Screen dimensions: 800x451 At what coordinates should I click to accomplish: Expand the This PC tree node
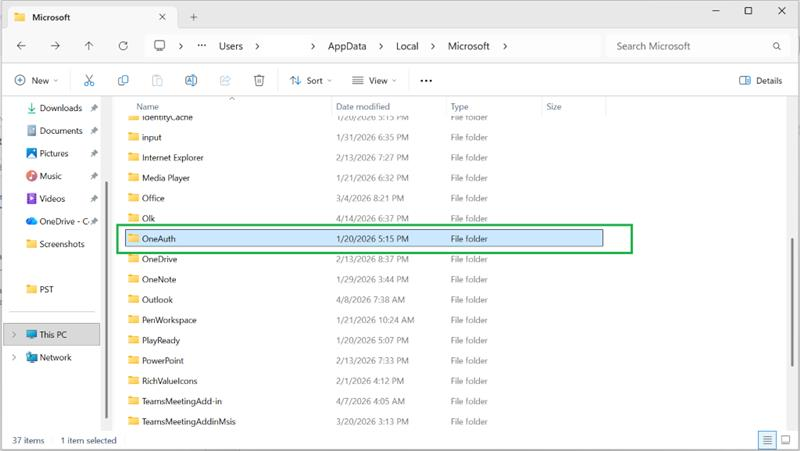[14, 335]
